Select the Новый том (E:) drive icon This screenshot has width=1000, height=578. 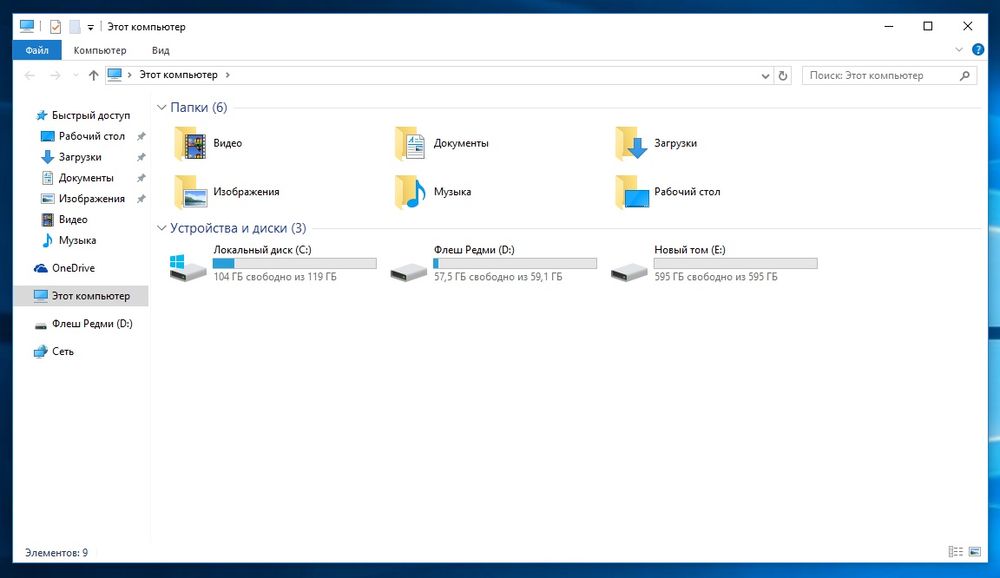click(629, 272)
